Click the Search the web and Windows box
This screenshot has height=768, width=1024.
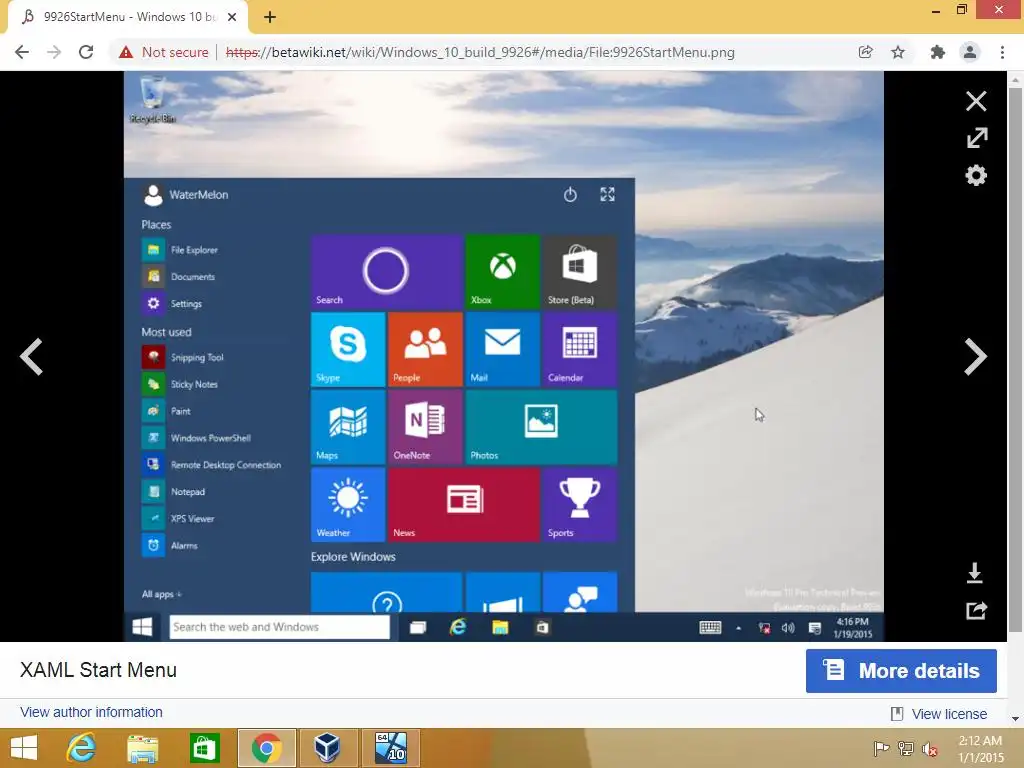[x=280, y=627]
